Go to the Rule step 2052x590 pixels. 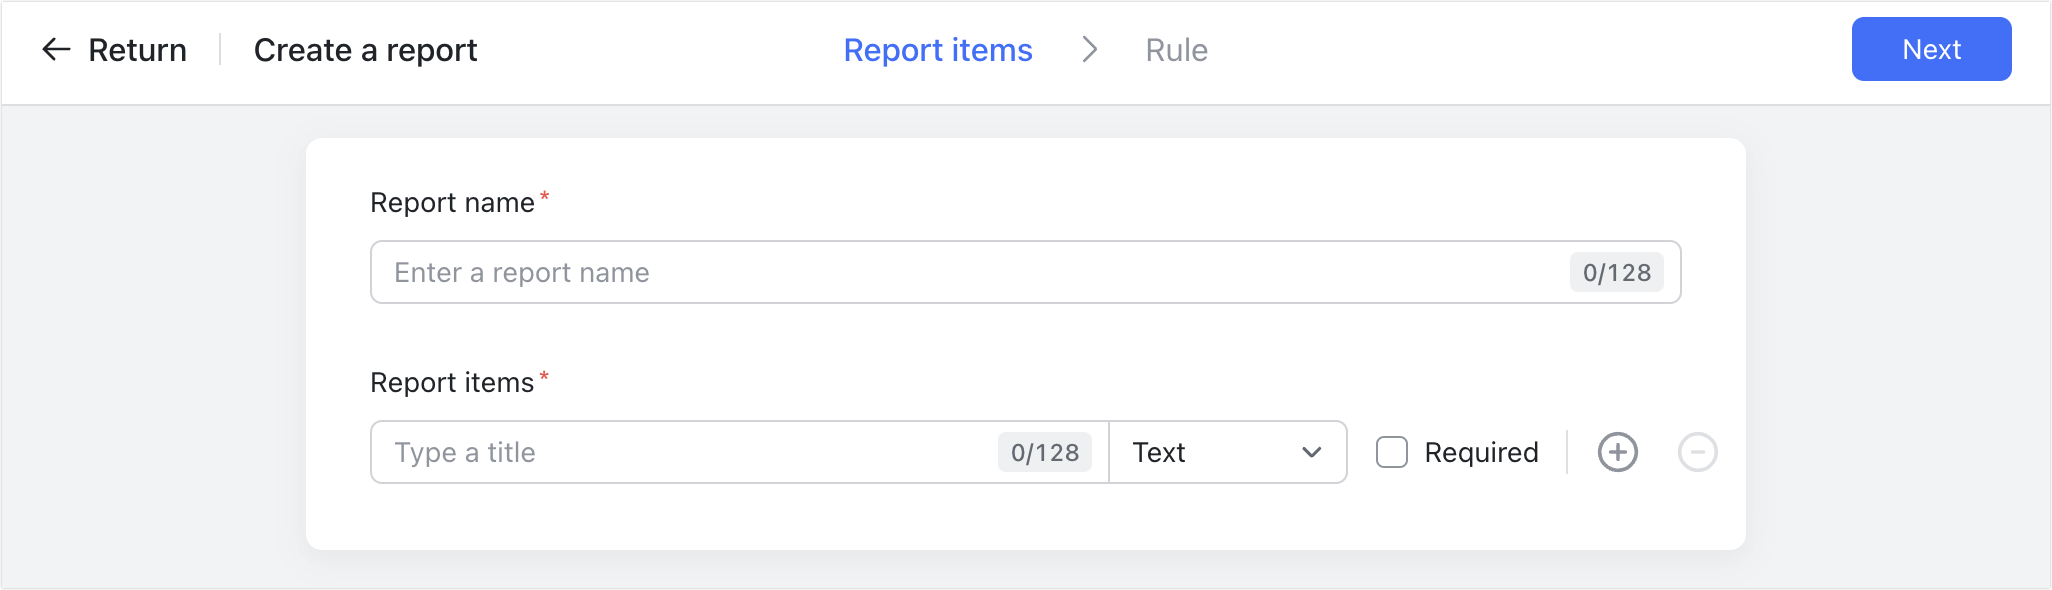pos(1176,50)
